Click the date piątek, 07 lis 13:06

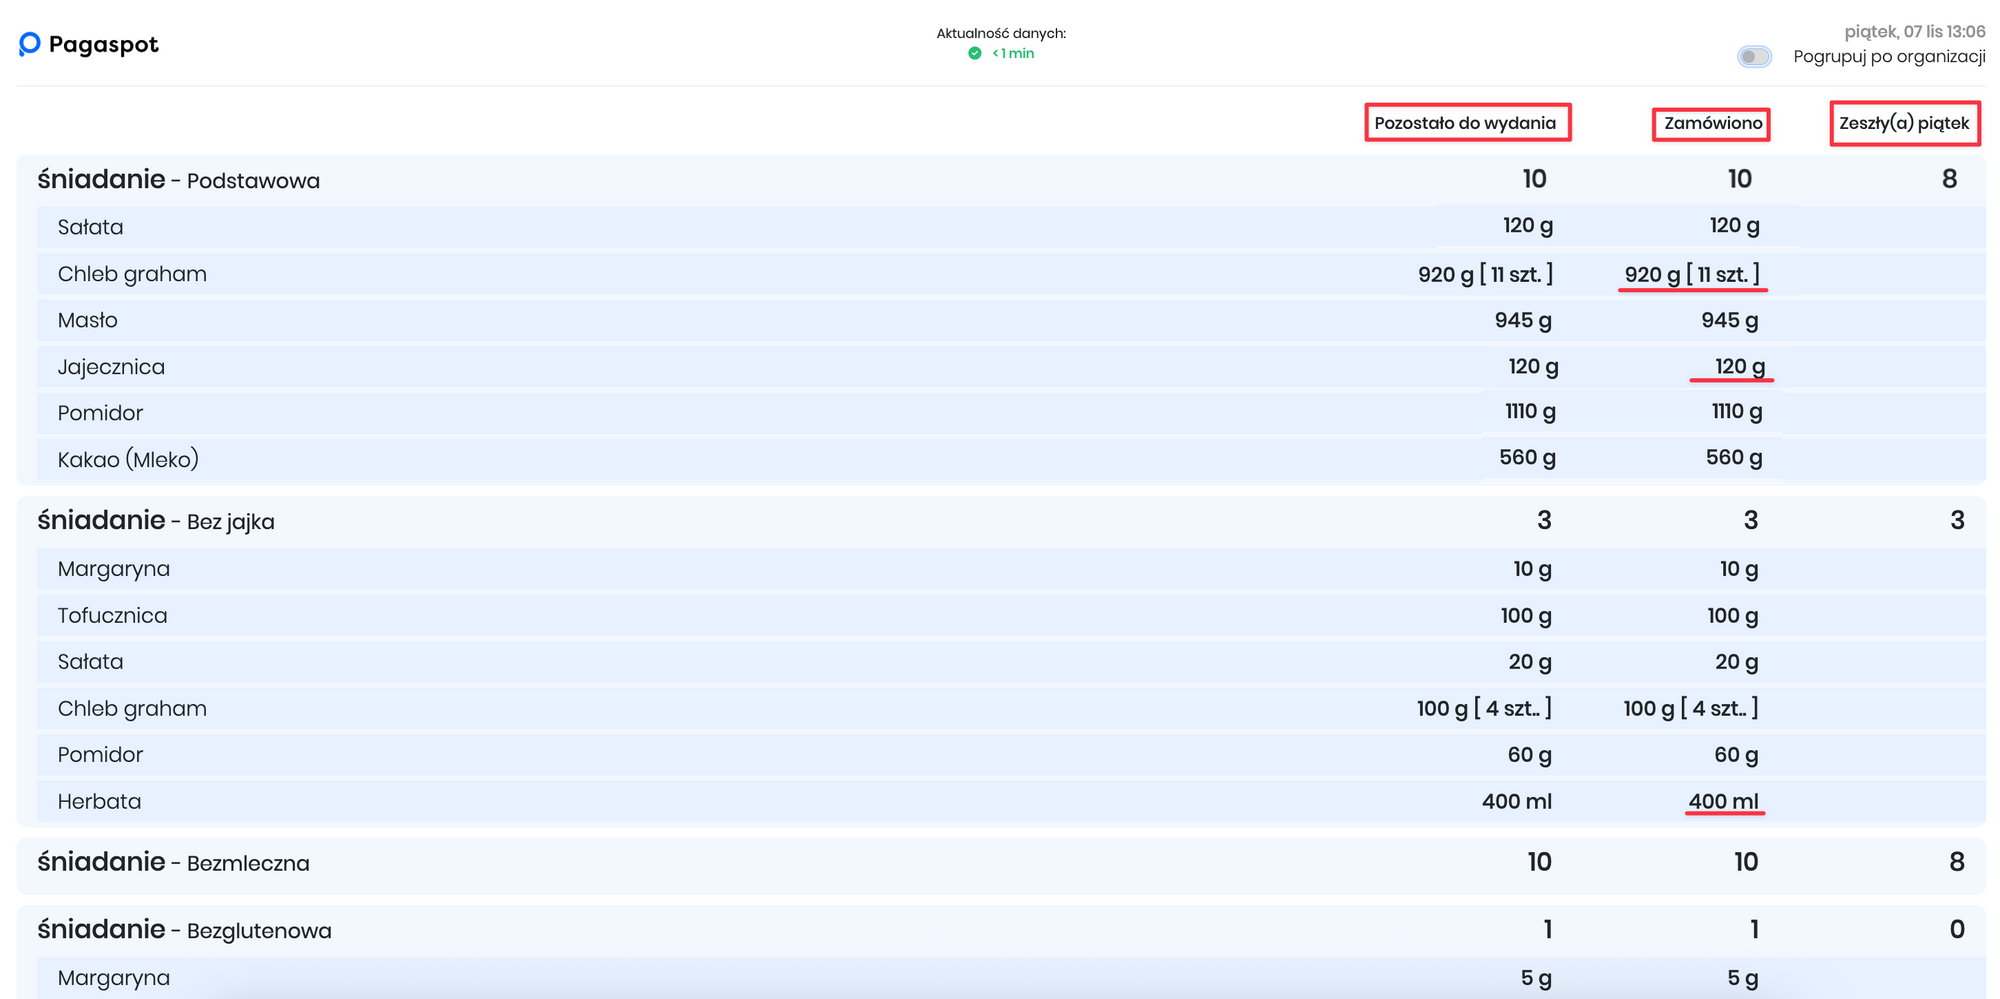pos(1914,32)
